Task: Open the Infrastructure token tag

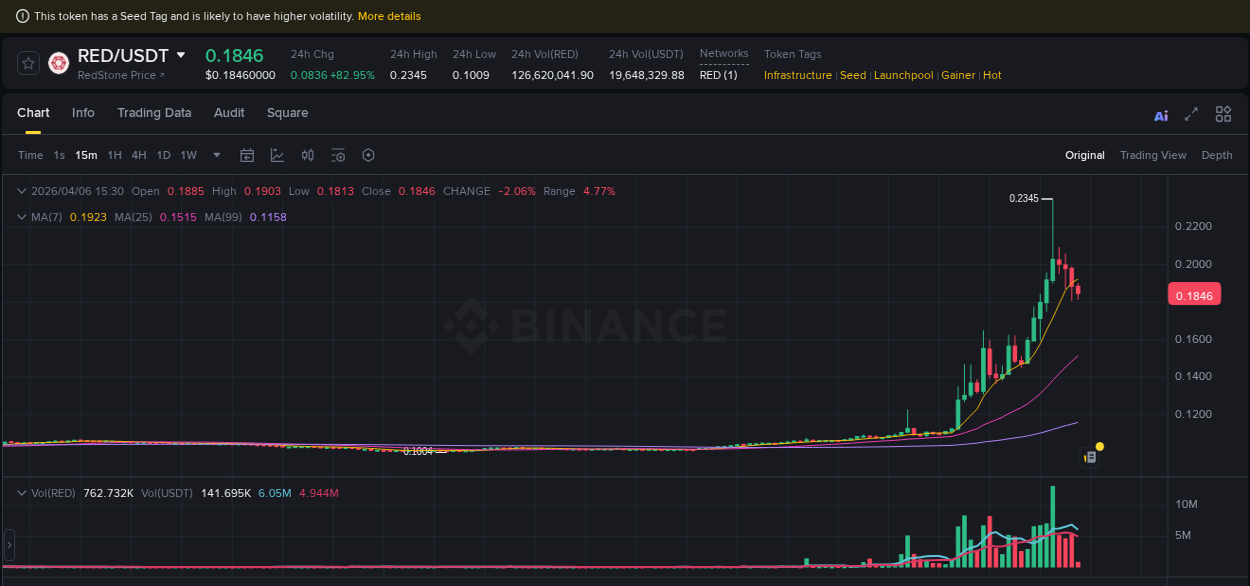Action: [x=798, y=75]
